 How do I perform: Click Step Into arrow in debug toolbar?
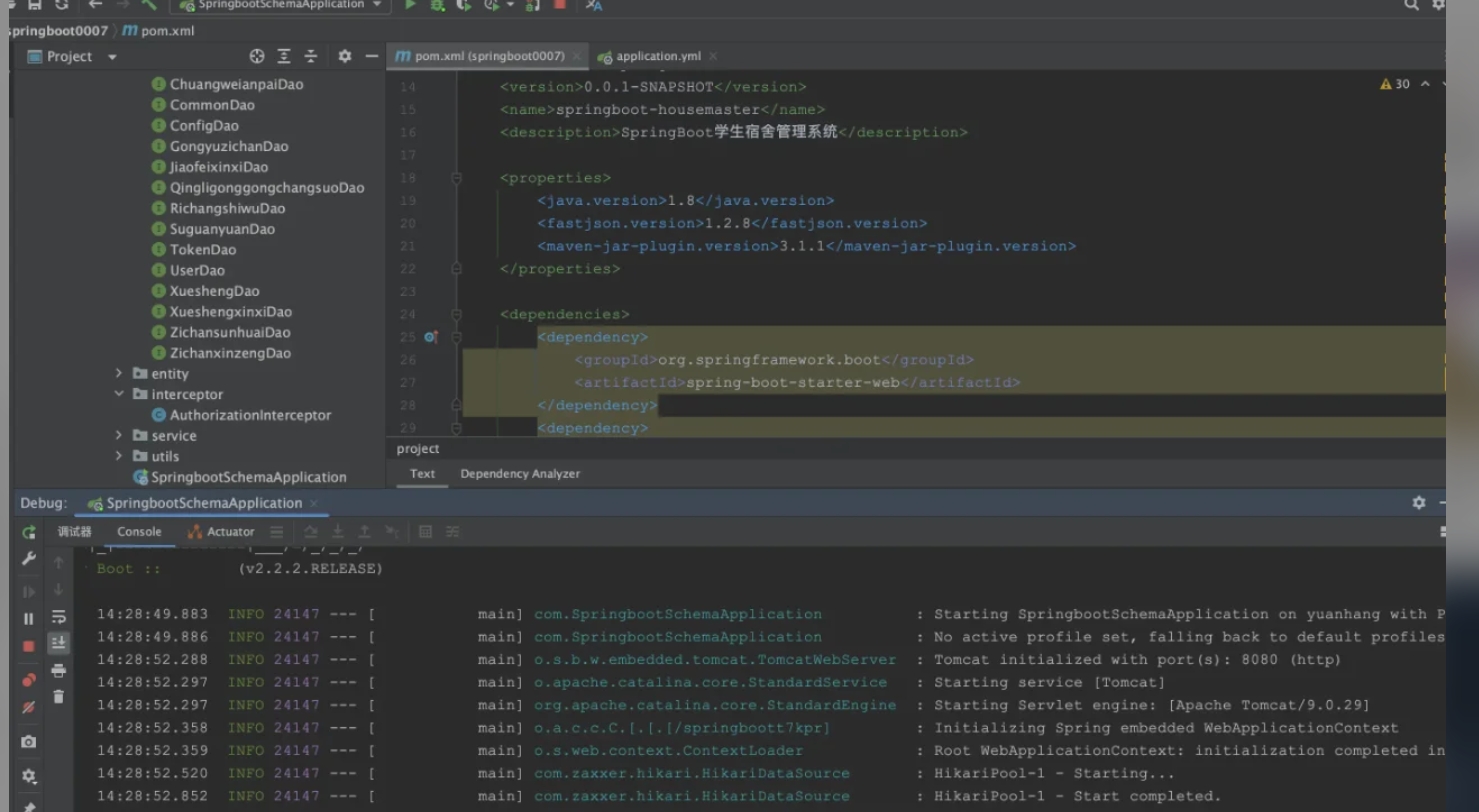(338, 532)
